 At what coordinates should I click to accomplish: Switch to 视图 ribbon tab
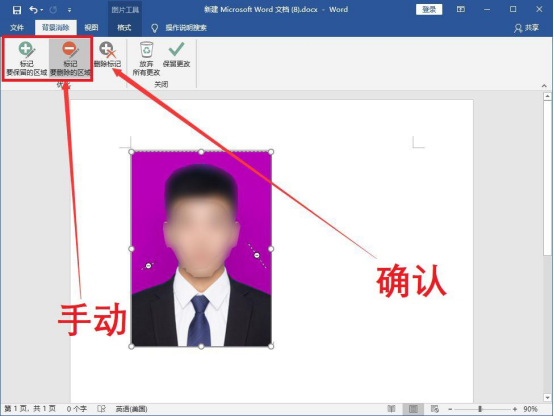click(91, 28)
